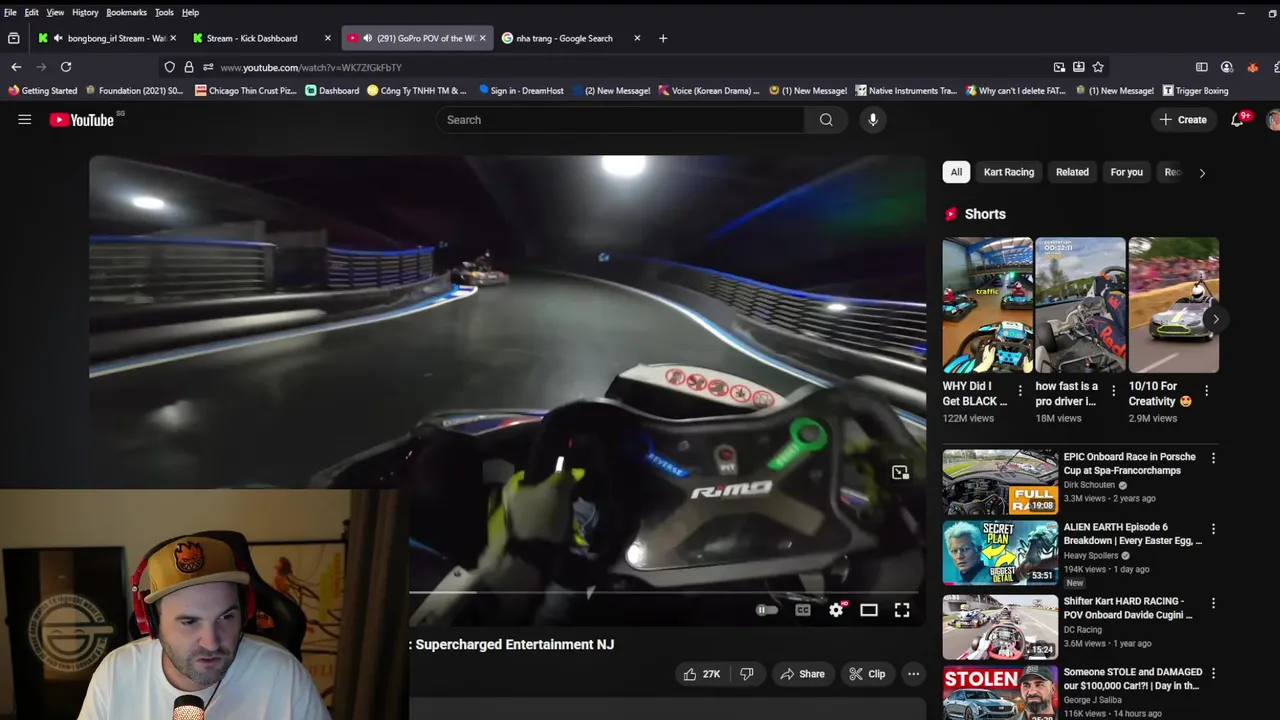This screenshot has height=720, width=1280.
Task: Go back to previous browser page
Action: [x=16, y=67]
